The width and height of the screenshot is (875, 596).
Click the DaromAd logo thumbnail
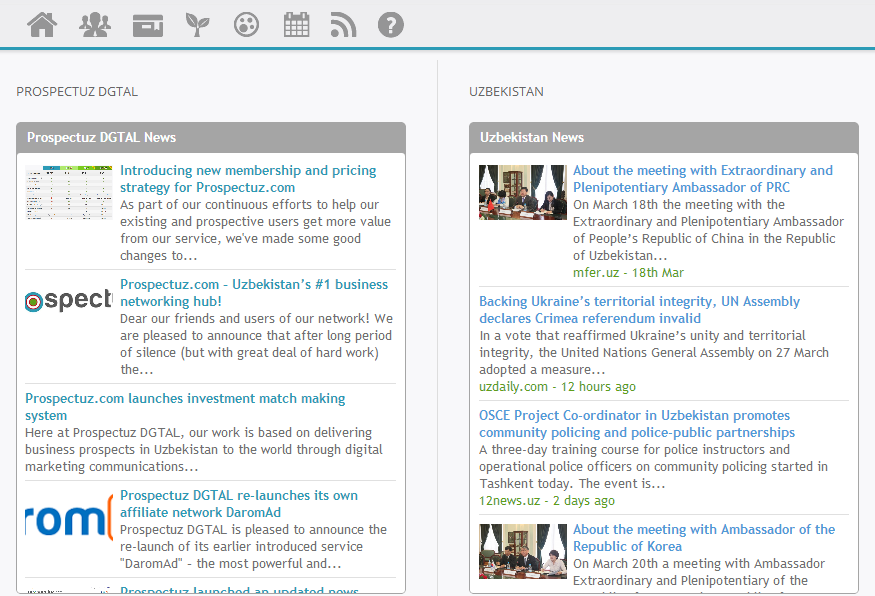coord(68,521)
